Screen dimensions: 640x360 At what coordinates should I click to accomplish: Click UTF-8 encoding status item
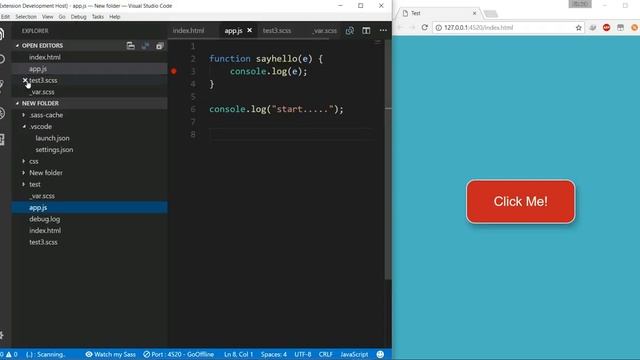[x=302, y=354]
